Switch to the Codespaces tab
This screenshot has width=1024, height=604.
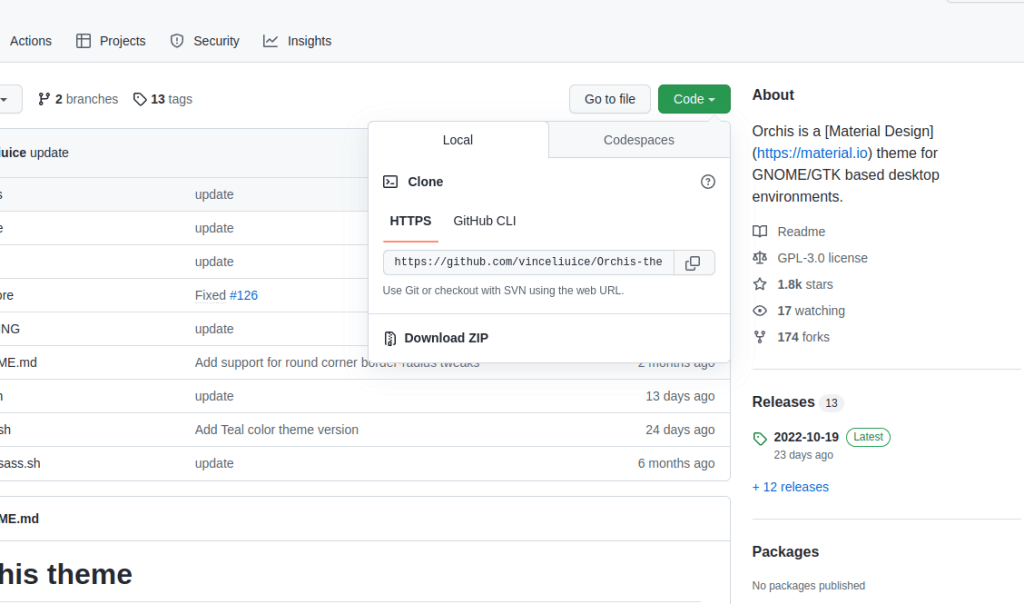pyautogui.click(x=639, y=140)
